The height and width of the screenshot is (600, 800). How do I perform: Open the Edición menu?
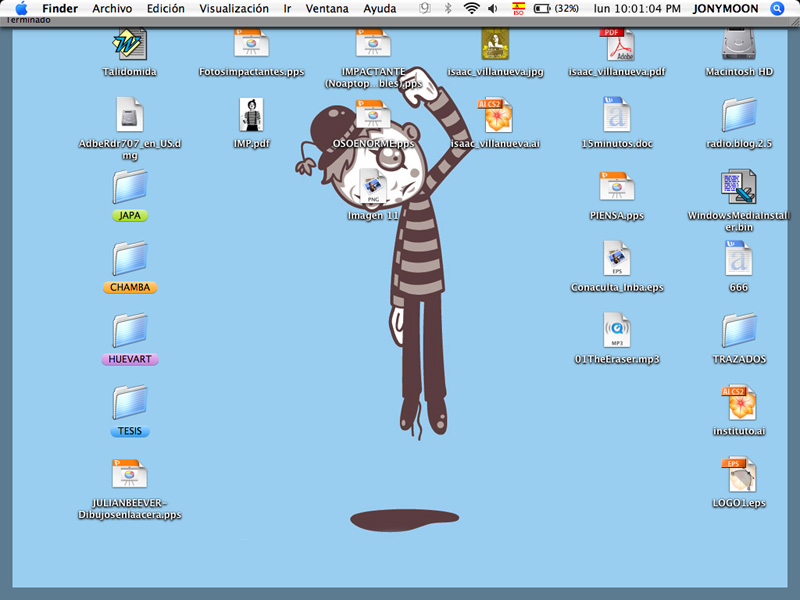point(165,9)
